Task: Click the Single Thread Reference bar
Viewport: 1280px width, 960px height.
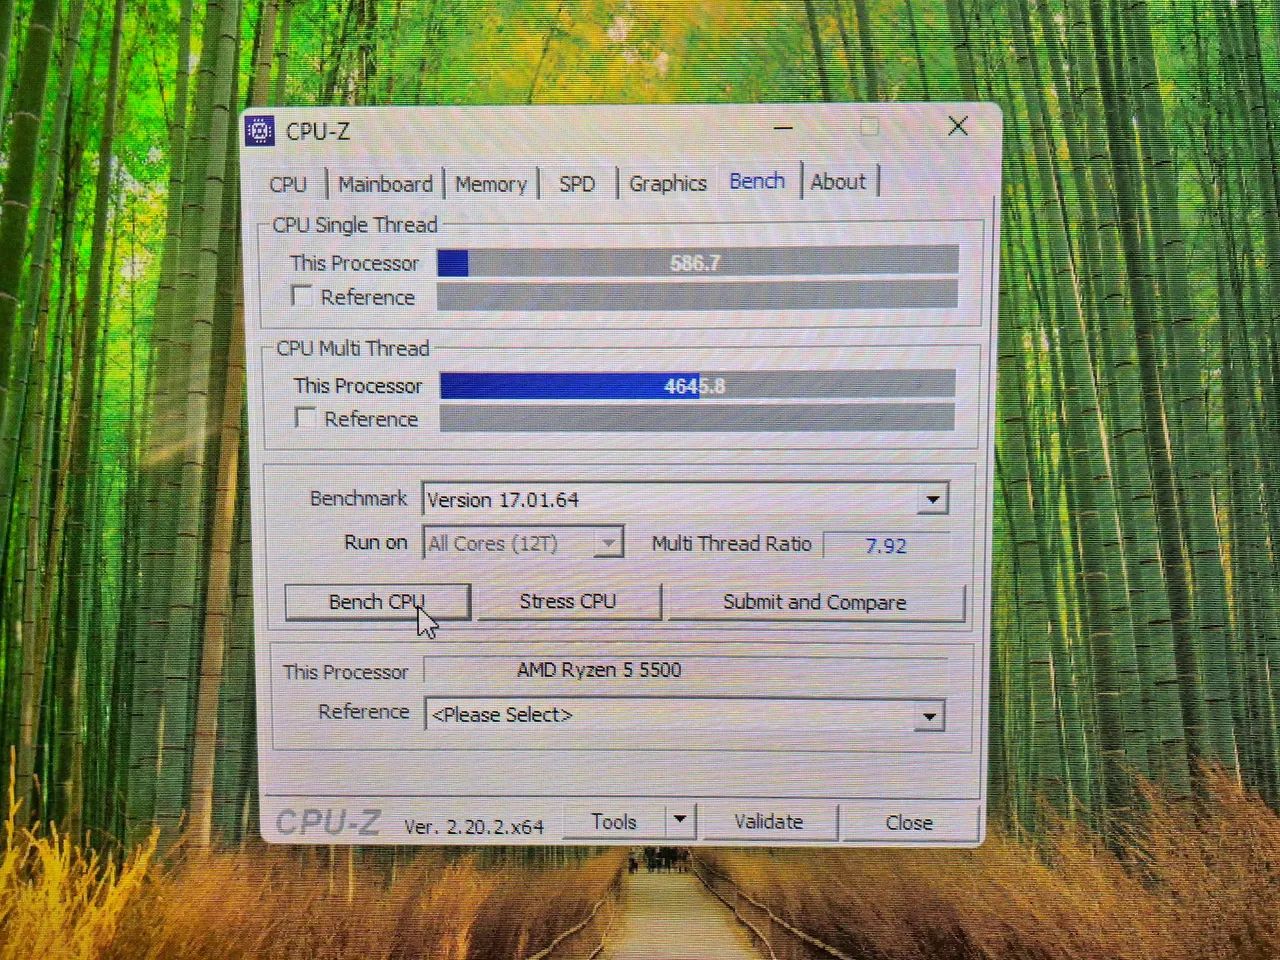Action: coord(697,295)
